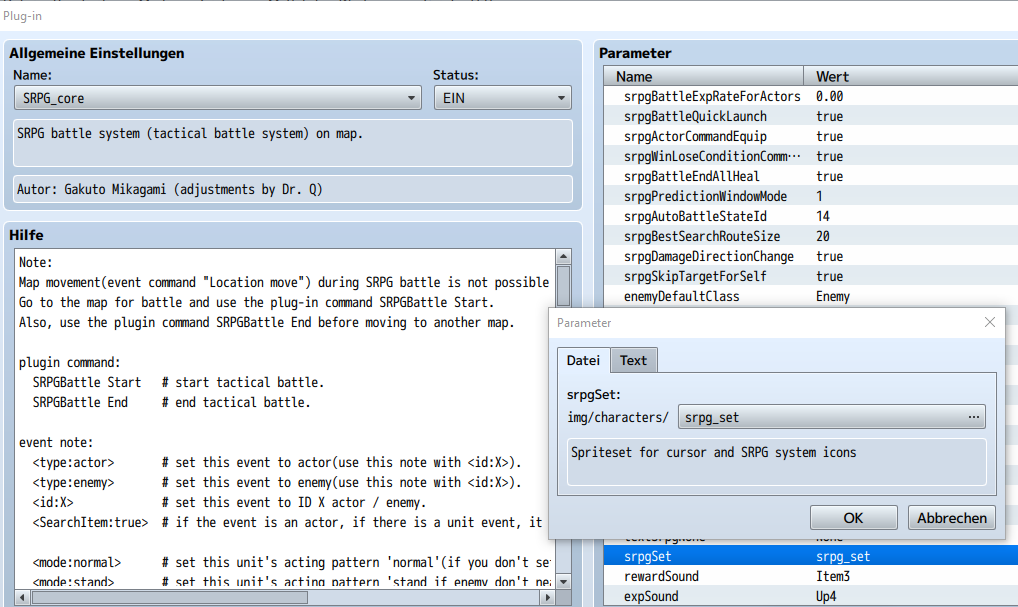Select the srpgBestSearchRouteSize parameter row
The width and height of the screenshot is (1018, 607).
(811, 236)
